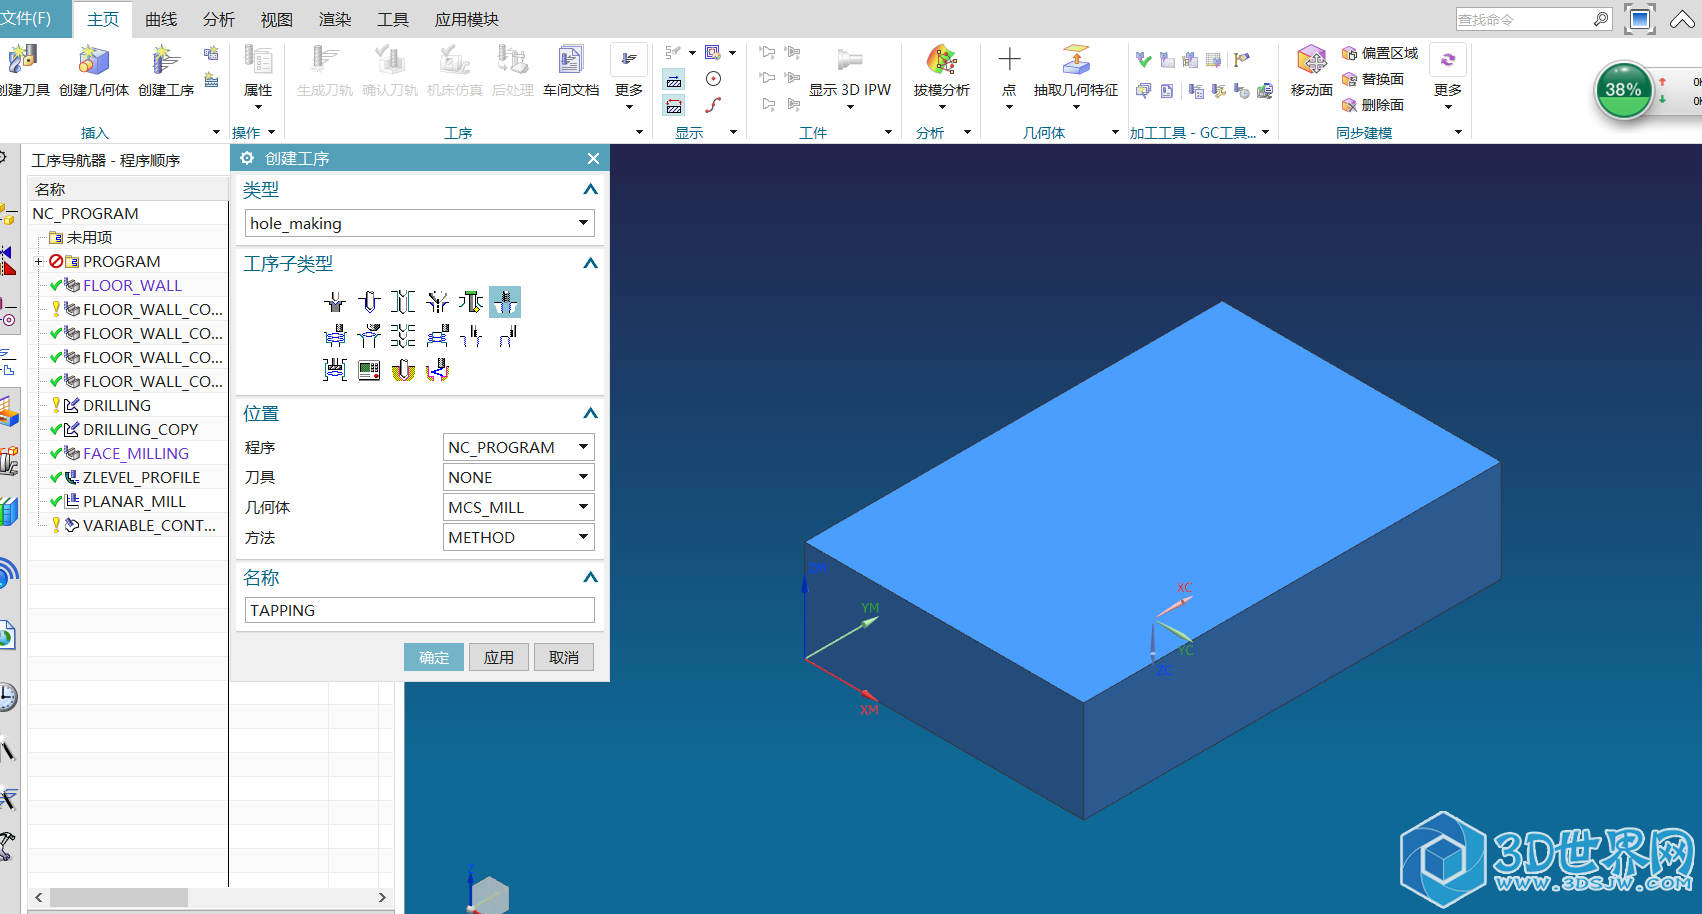Image resolution: width=1702 pixels, height=914 pixels.
Task: Collapse the 类型 section
Action: 590,189
